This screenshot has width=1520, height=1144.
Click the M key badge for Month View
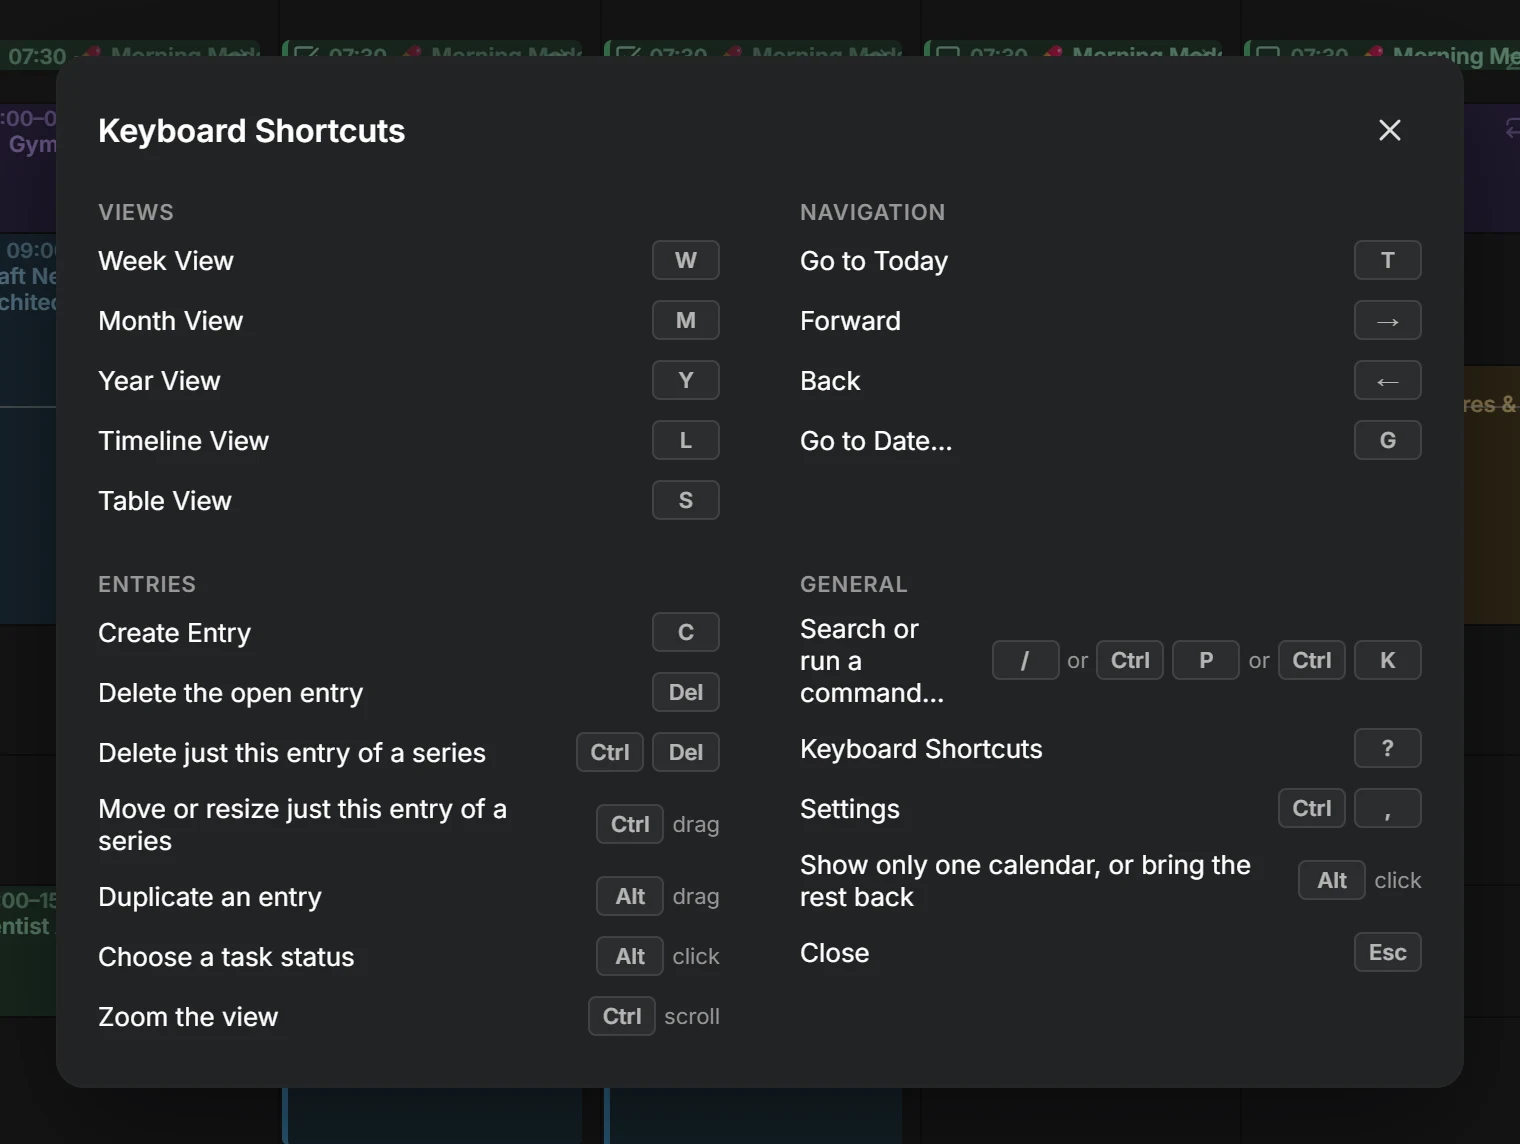[x=685, y=321]
